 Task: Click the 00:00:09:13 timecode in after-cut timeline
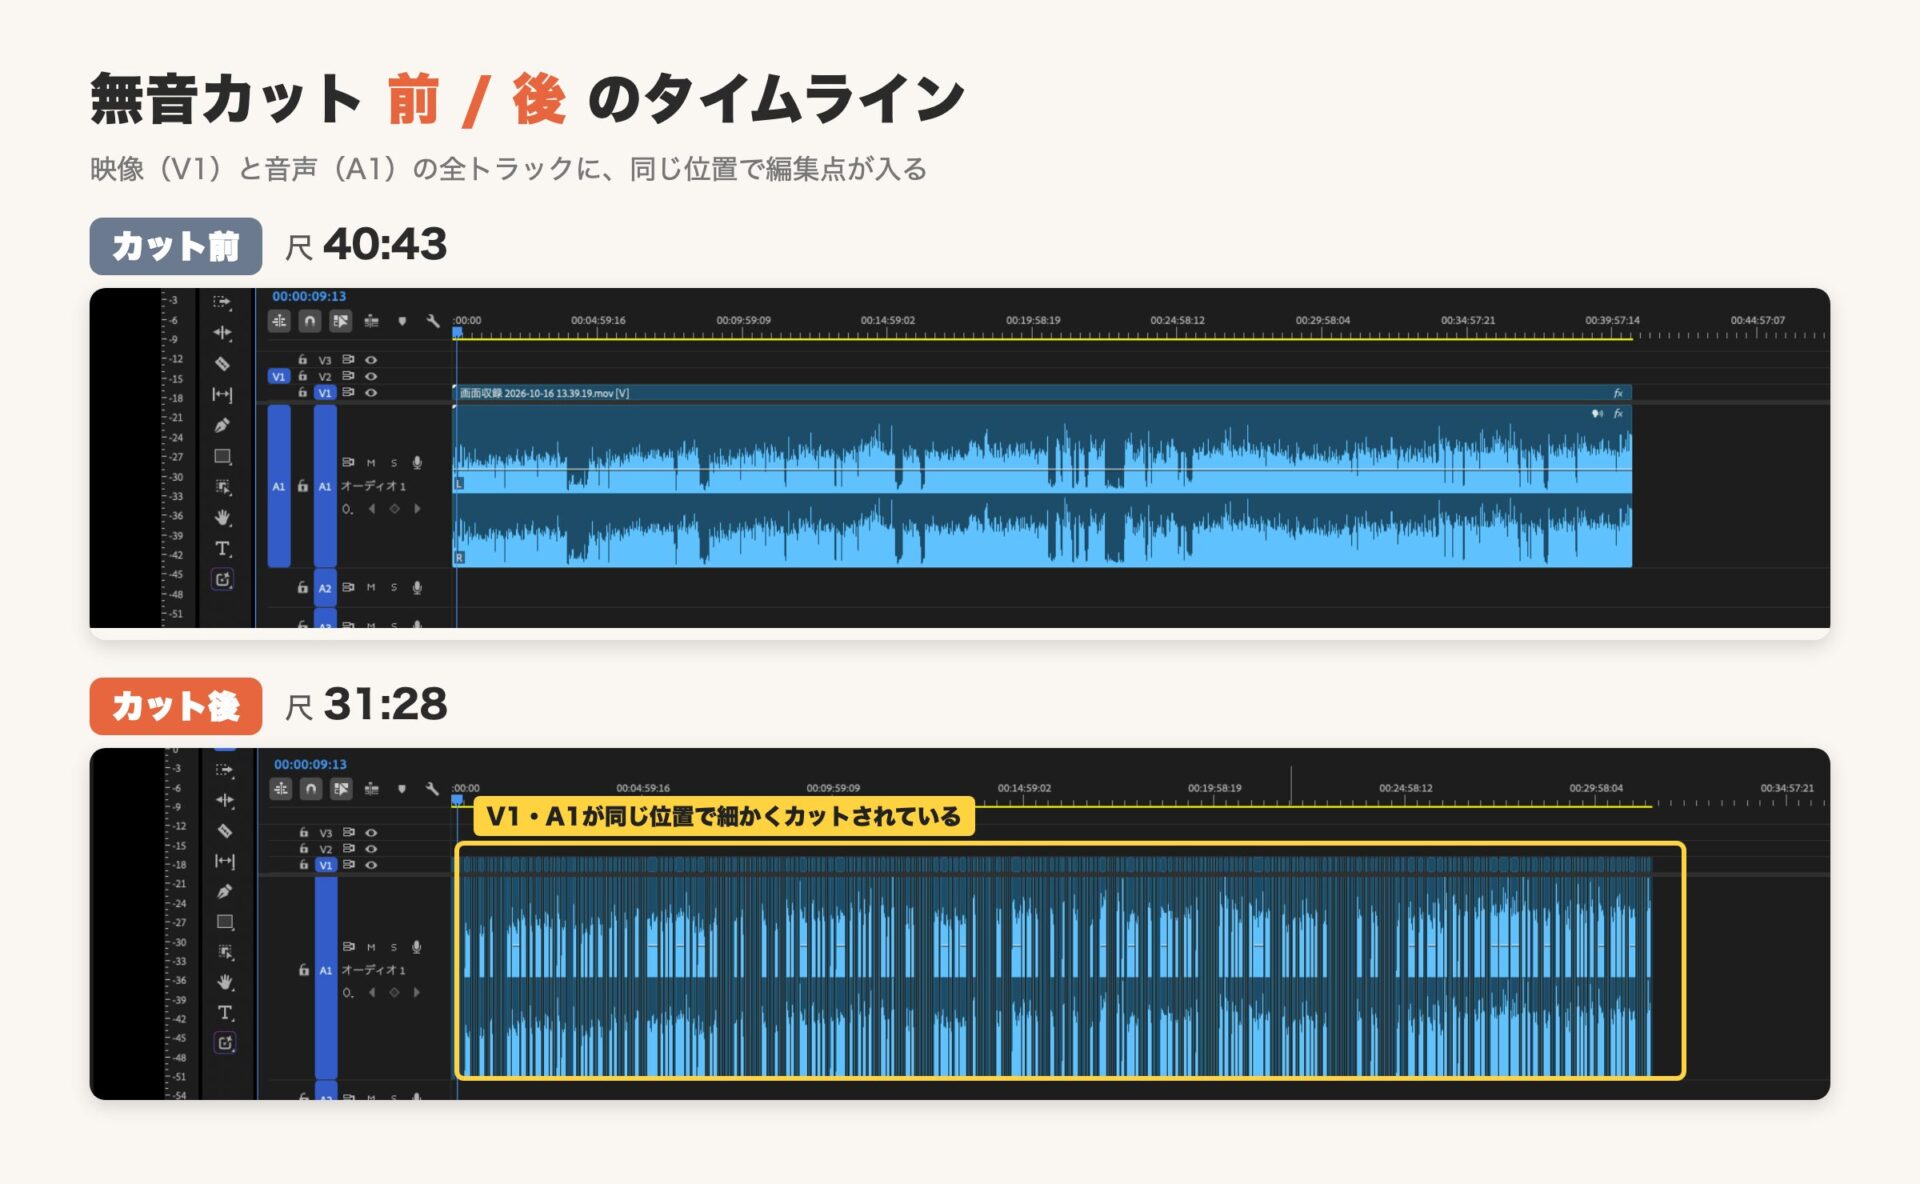pyautogui.click(x=310, y=764)
